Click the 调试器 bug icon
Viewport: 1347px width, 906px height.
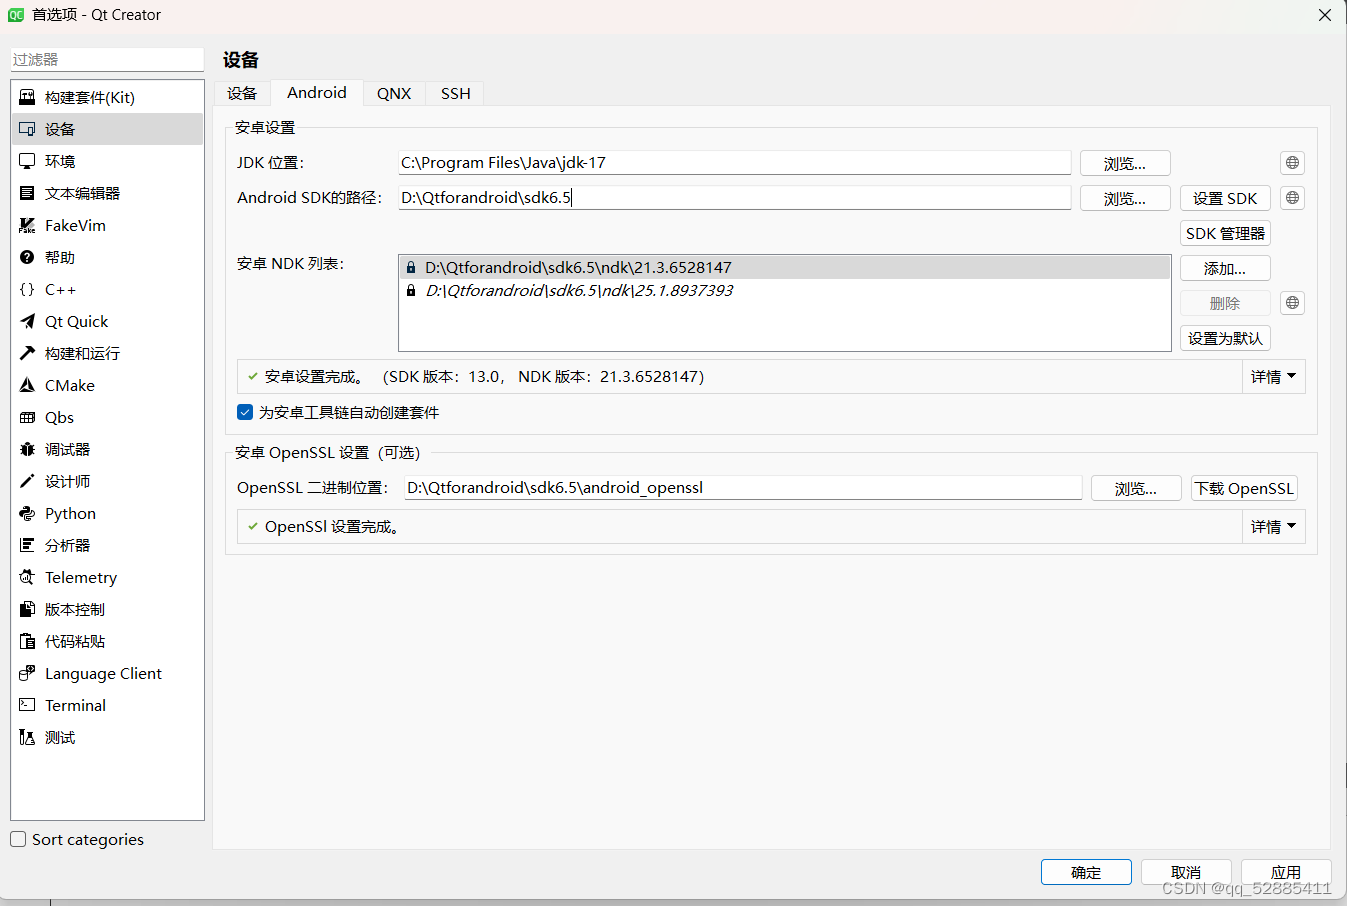click(x=27, y=449)
